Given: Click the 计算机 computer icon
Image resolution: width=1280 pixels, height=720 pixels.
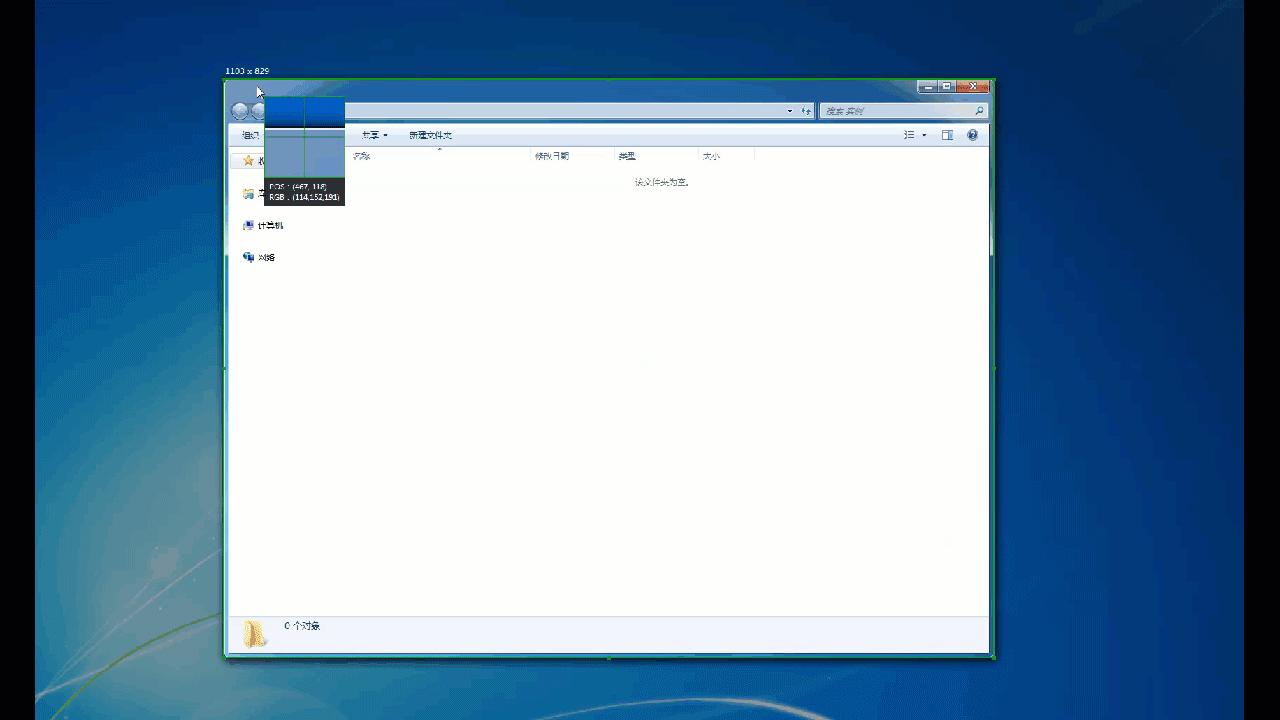Looking at the screenshot, I should click(248, 226).
